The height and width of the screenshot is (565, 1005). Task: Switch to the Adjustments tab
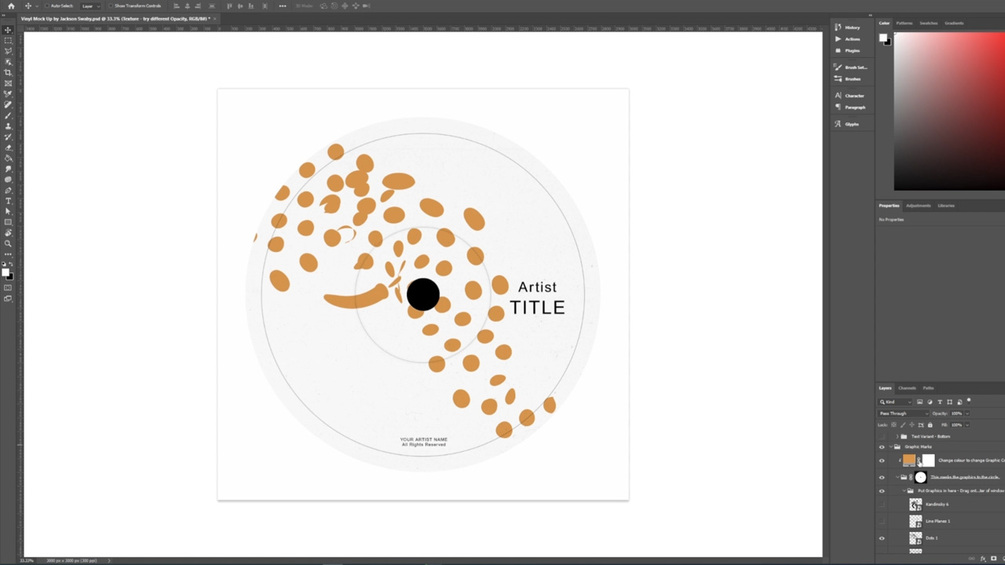[x=918, y=206]
